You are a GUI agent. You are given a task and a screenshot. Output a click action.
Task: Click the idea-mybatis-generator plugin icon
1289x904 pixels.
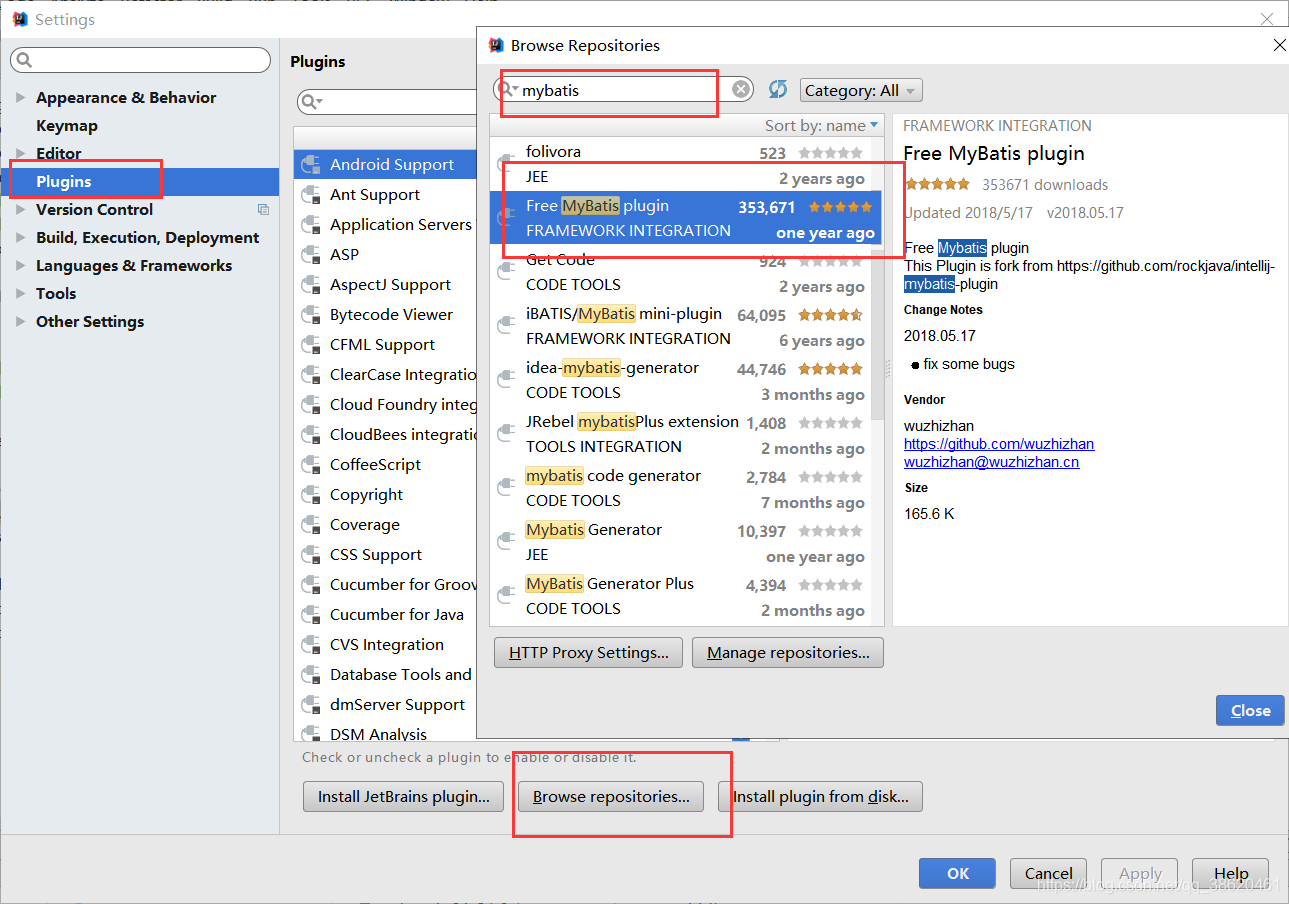point(506,380)
